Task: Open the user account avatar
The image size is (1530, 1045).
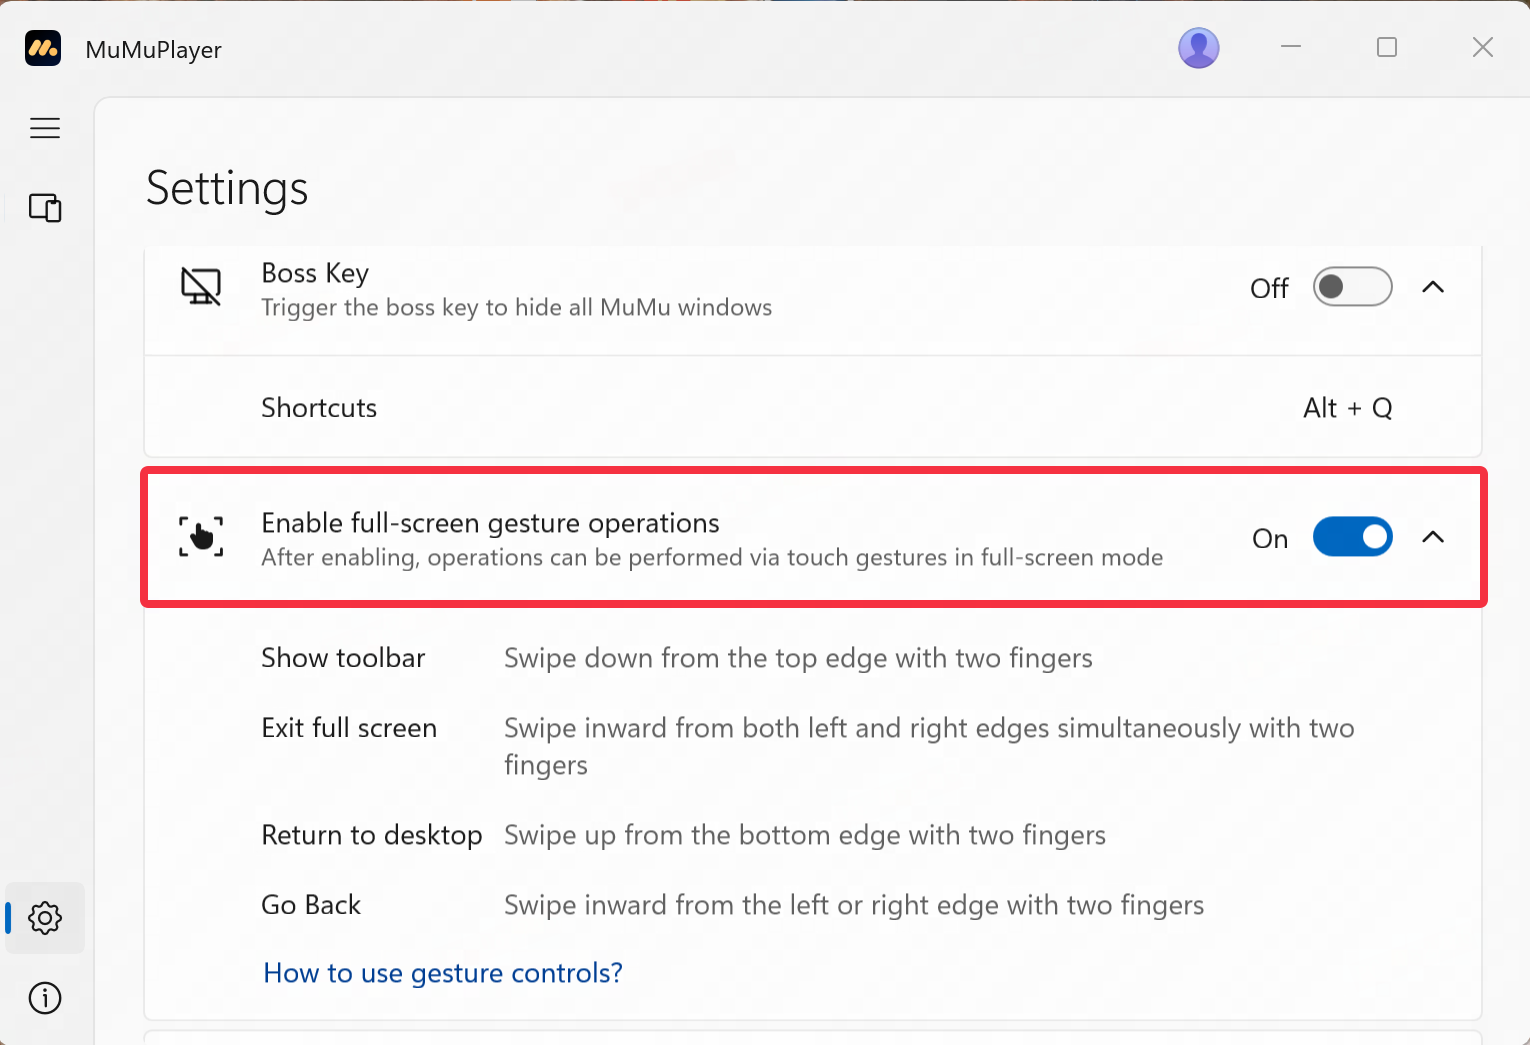Action: pyautogui.click(x=1199, y=47)
